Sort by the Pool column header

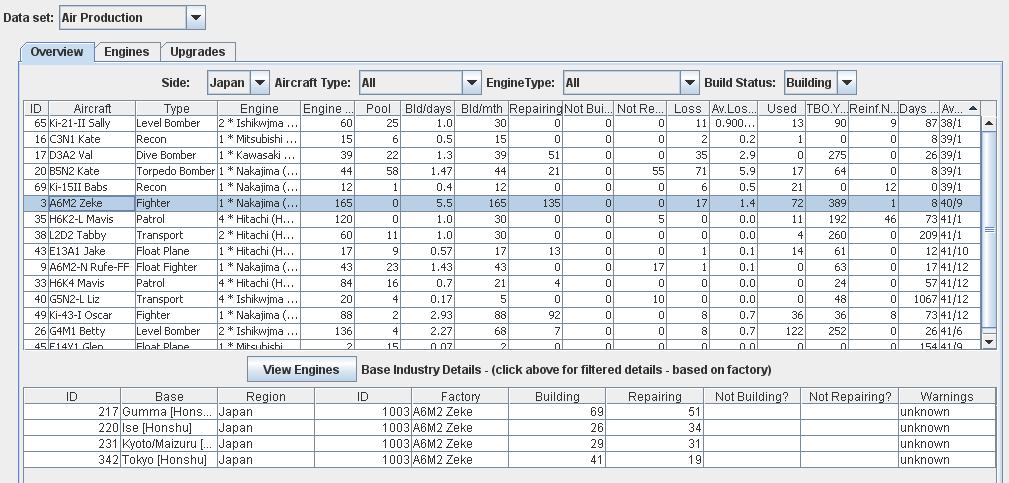coord(378,108)
